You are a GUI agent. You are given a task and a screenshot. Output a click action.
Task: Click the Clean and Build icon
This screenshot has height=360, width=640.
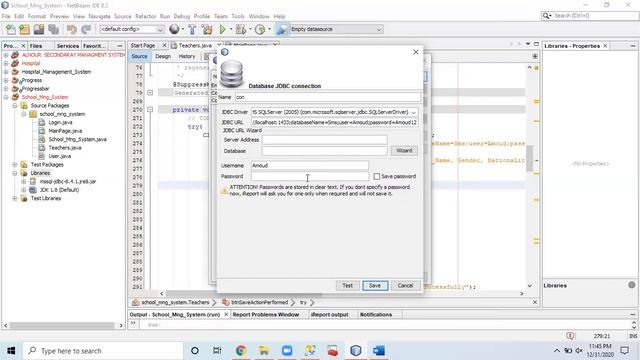(x=207, y=29)
